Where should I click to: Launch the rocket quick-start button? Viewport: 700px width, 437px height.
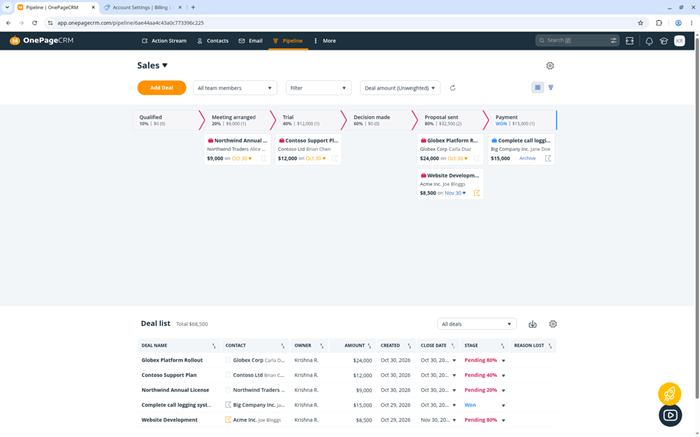pyautogui.click(x=670, y=394)
